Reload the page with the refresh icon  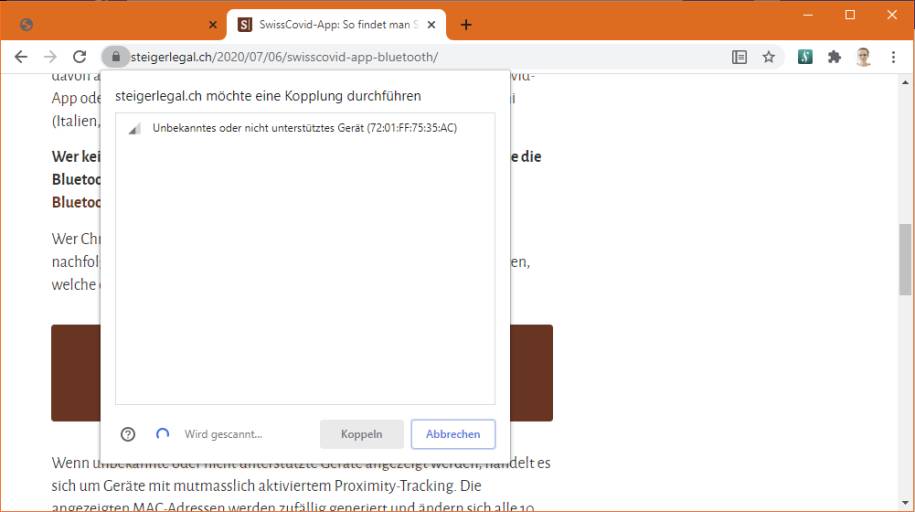(x=79, y=57)
